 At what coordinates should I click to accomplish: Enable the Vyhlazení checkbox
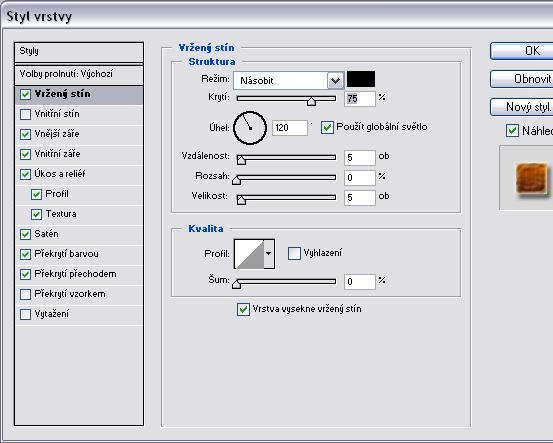[294, 253]
